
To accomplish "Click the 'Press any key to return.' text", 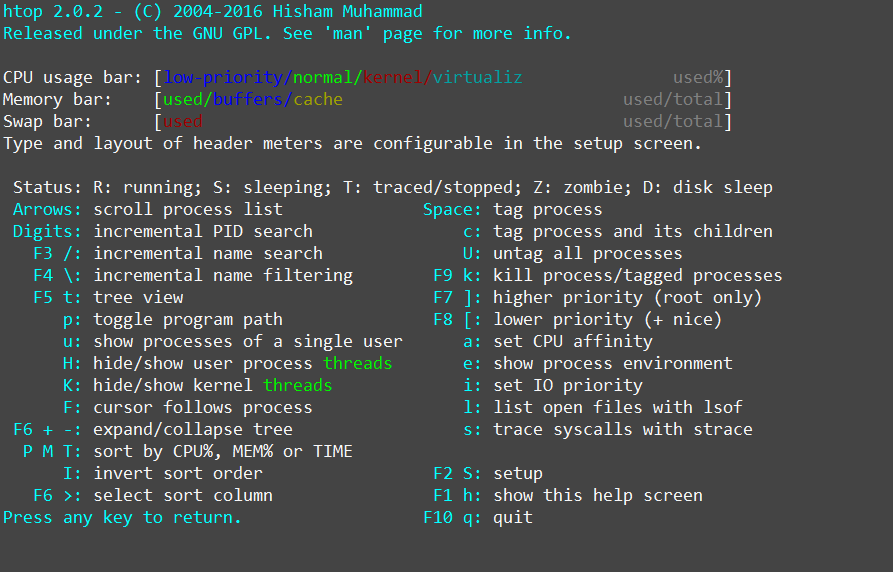I will pyautogui.click(x=122, y=517).
